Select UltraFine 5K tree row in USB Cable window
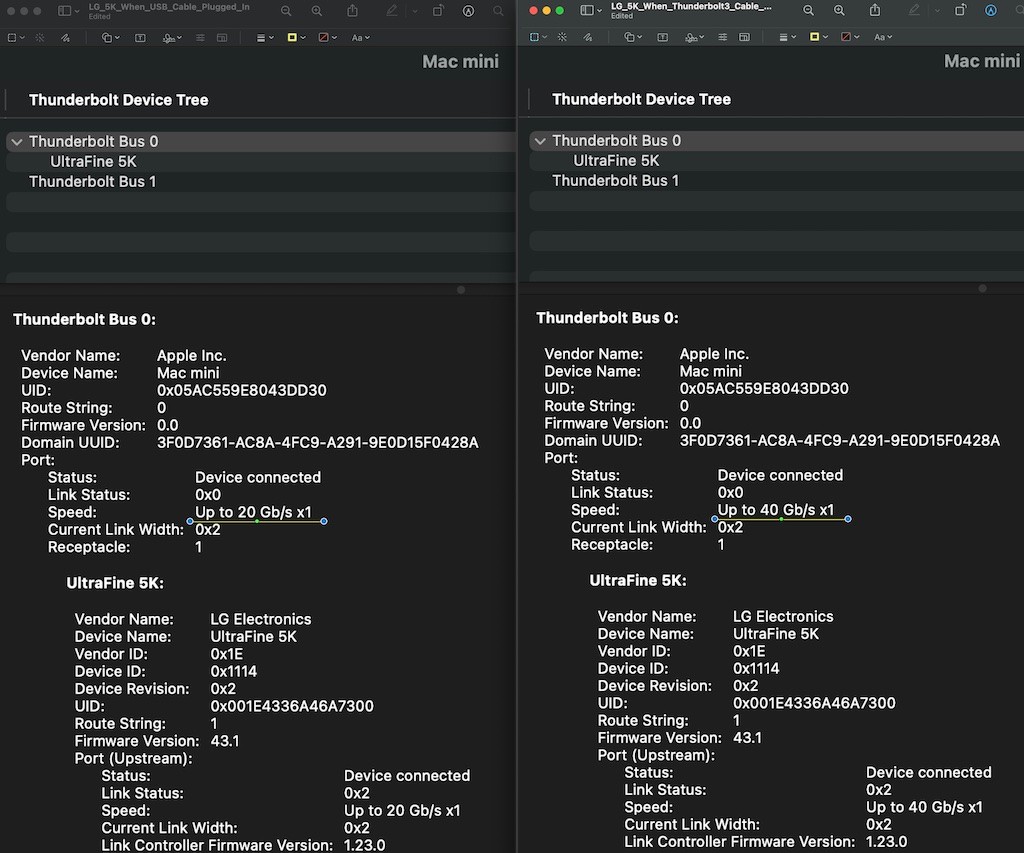This screenshot has width=1024, height=853. 261,161
